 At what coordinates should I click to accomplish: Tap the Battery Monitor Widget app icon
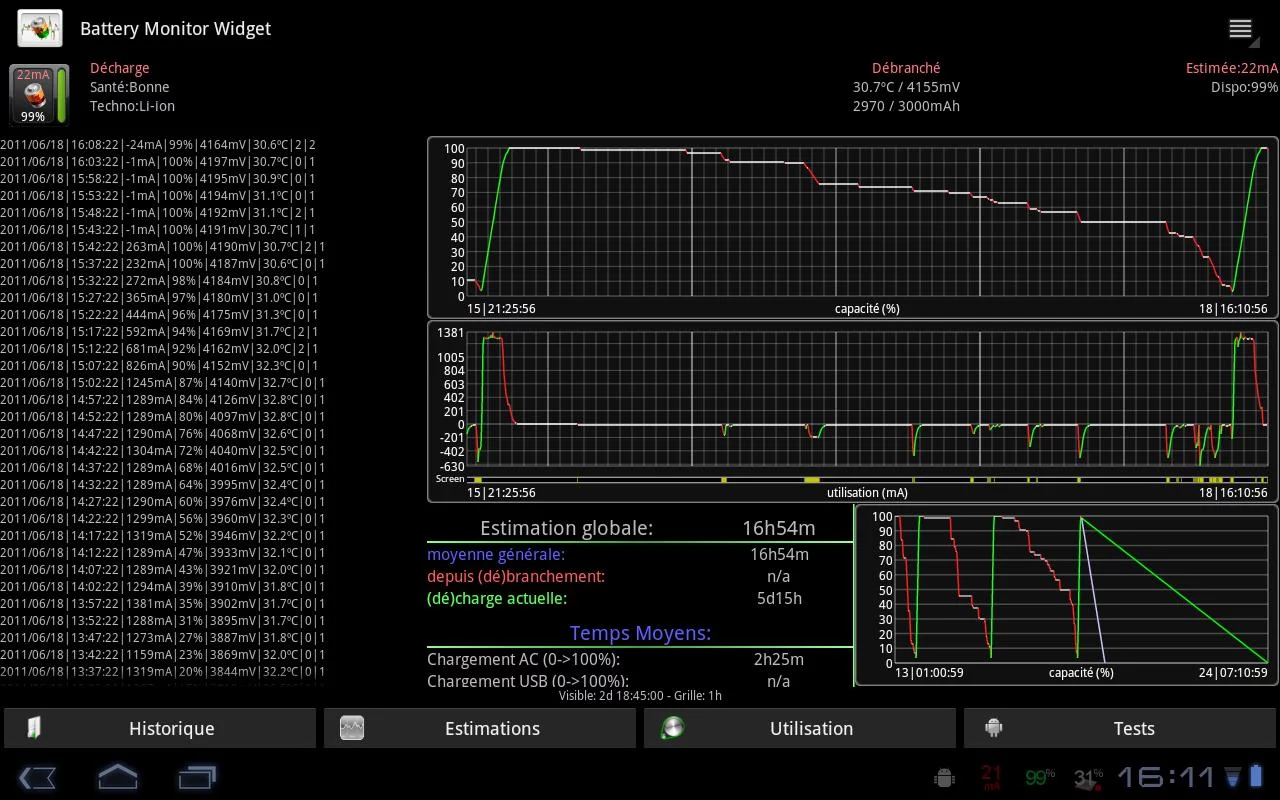40,28
